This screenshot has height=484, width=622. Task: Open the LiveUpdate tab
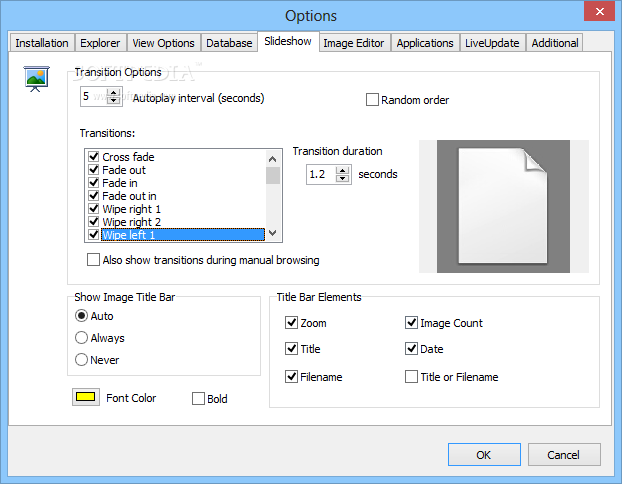493,43
